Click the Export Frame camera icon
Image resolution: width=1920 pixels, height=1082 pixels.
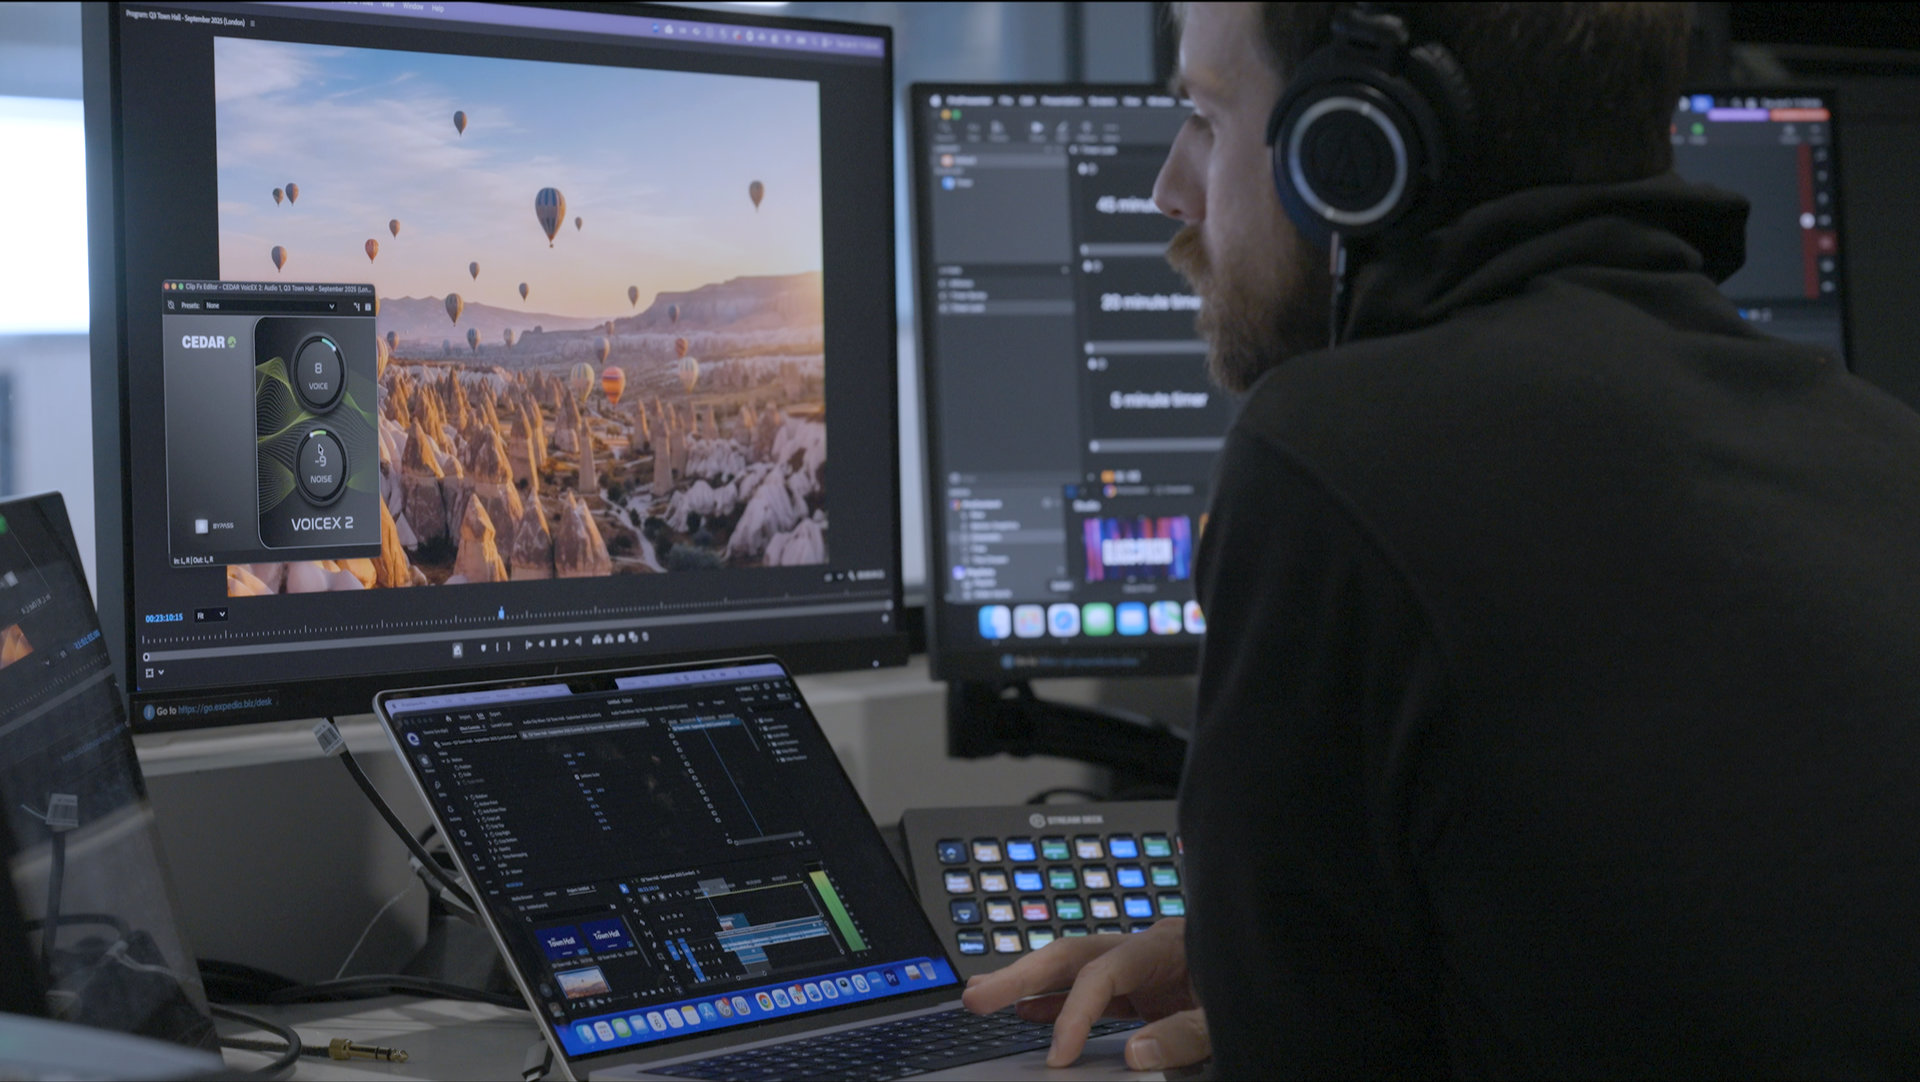(x=621, y=638)
